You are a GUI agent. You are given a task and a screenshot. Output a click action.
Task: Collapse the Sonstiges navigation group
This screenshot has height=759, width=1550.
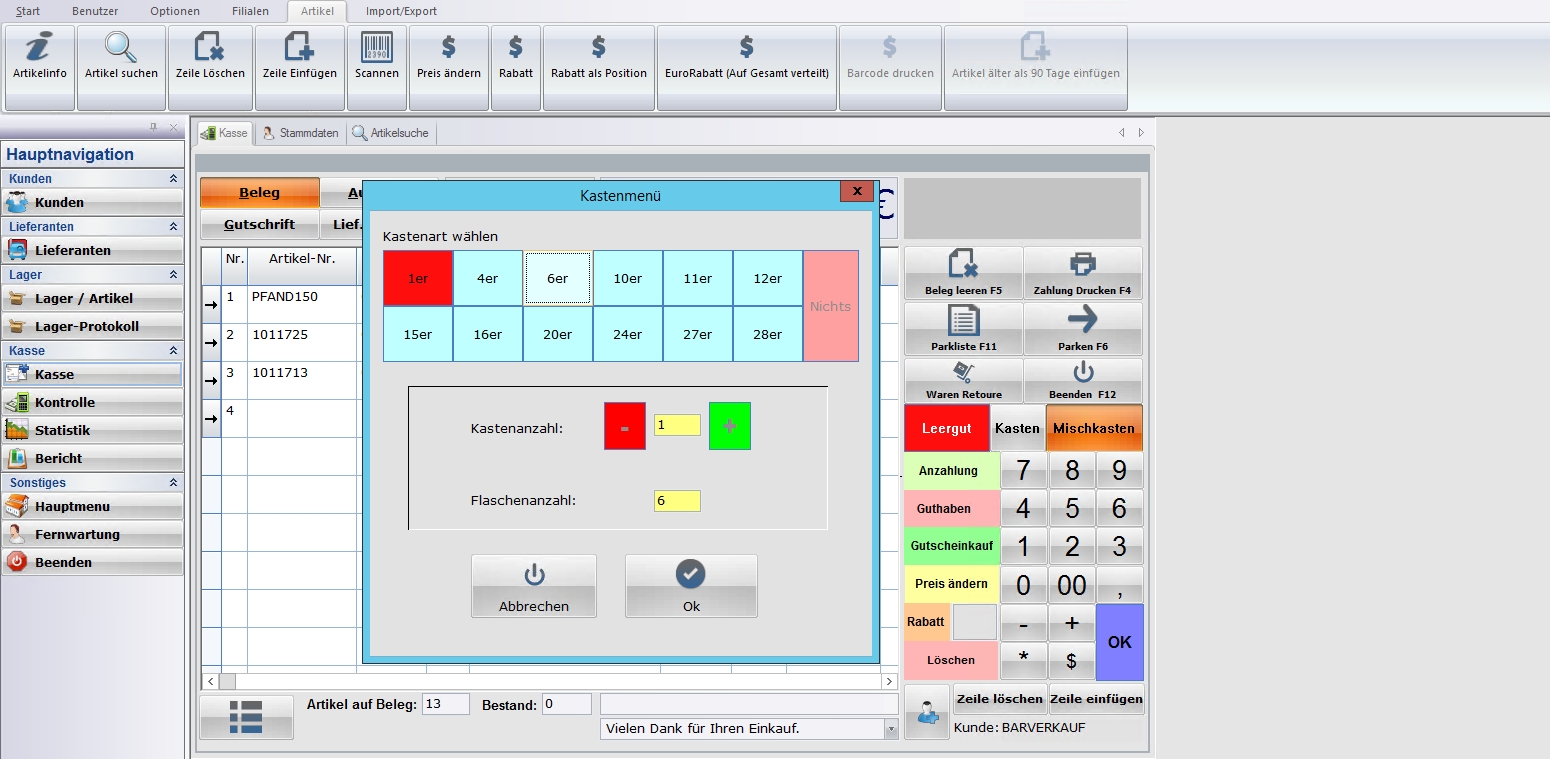pos(173,483)
